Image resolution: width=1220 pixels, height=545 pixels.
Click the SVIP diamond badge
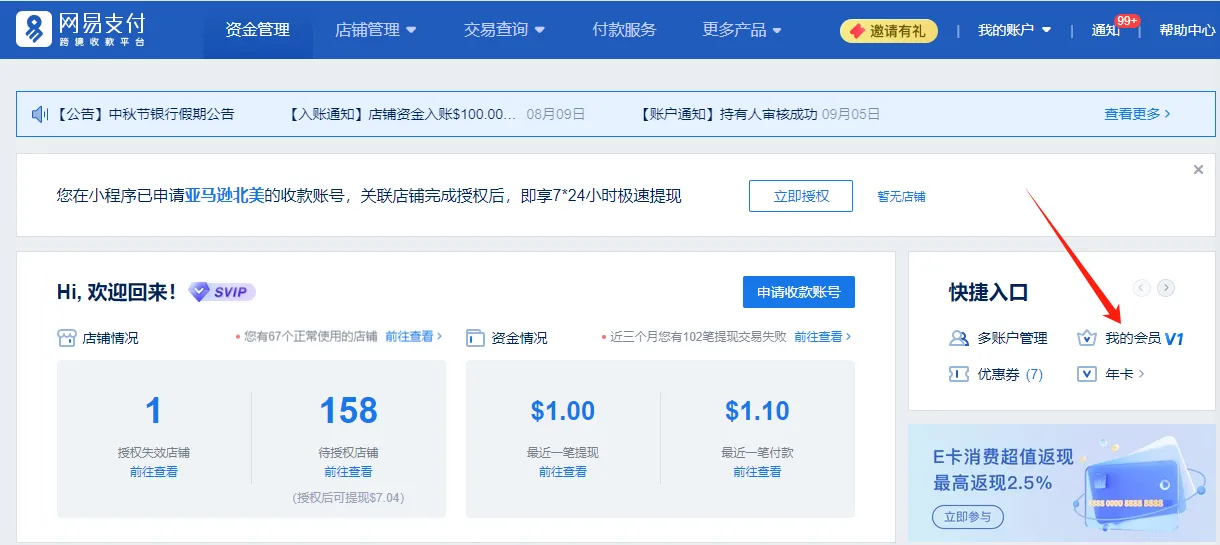(222, 292)
